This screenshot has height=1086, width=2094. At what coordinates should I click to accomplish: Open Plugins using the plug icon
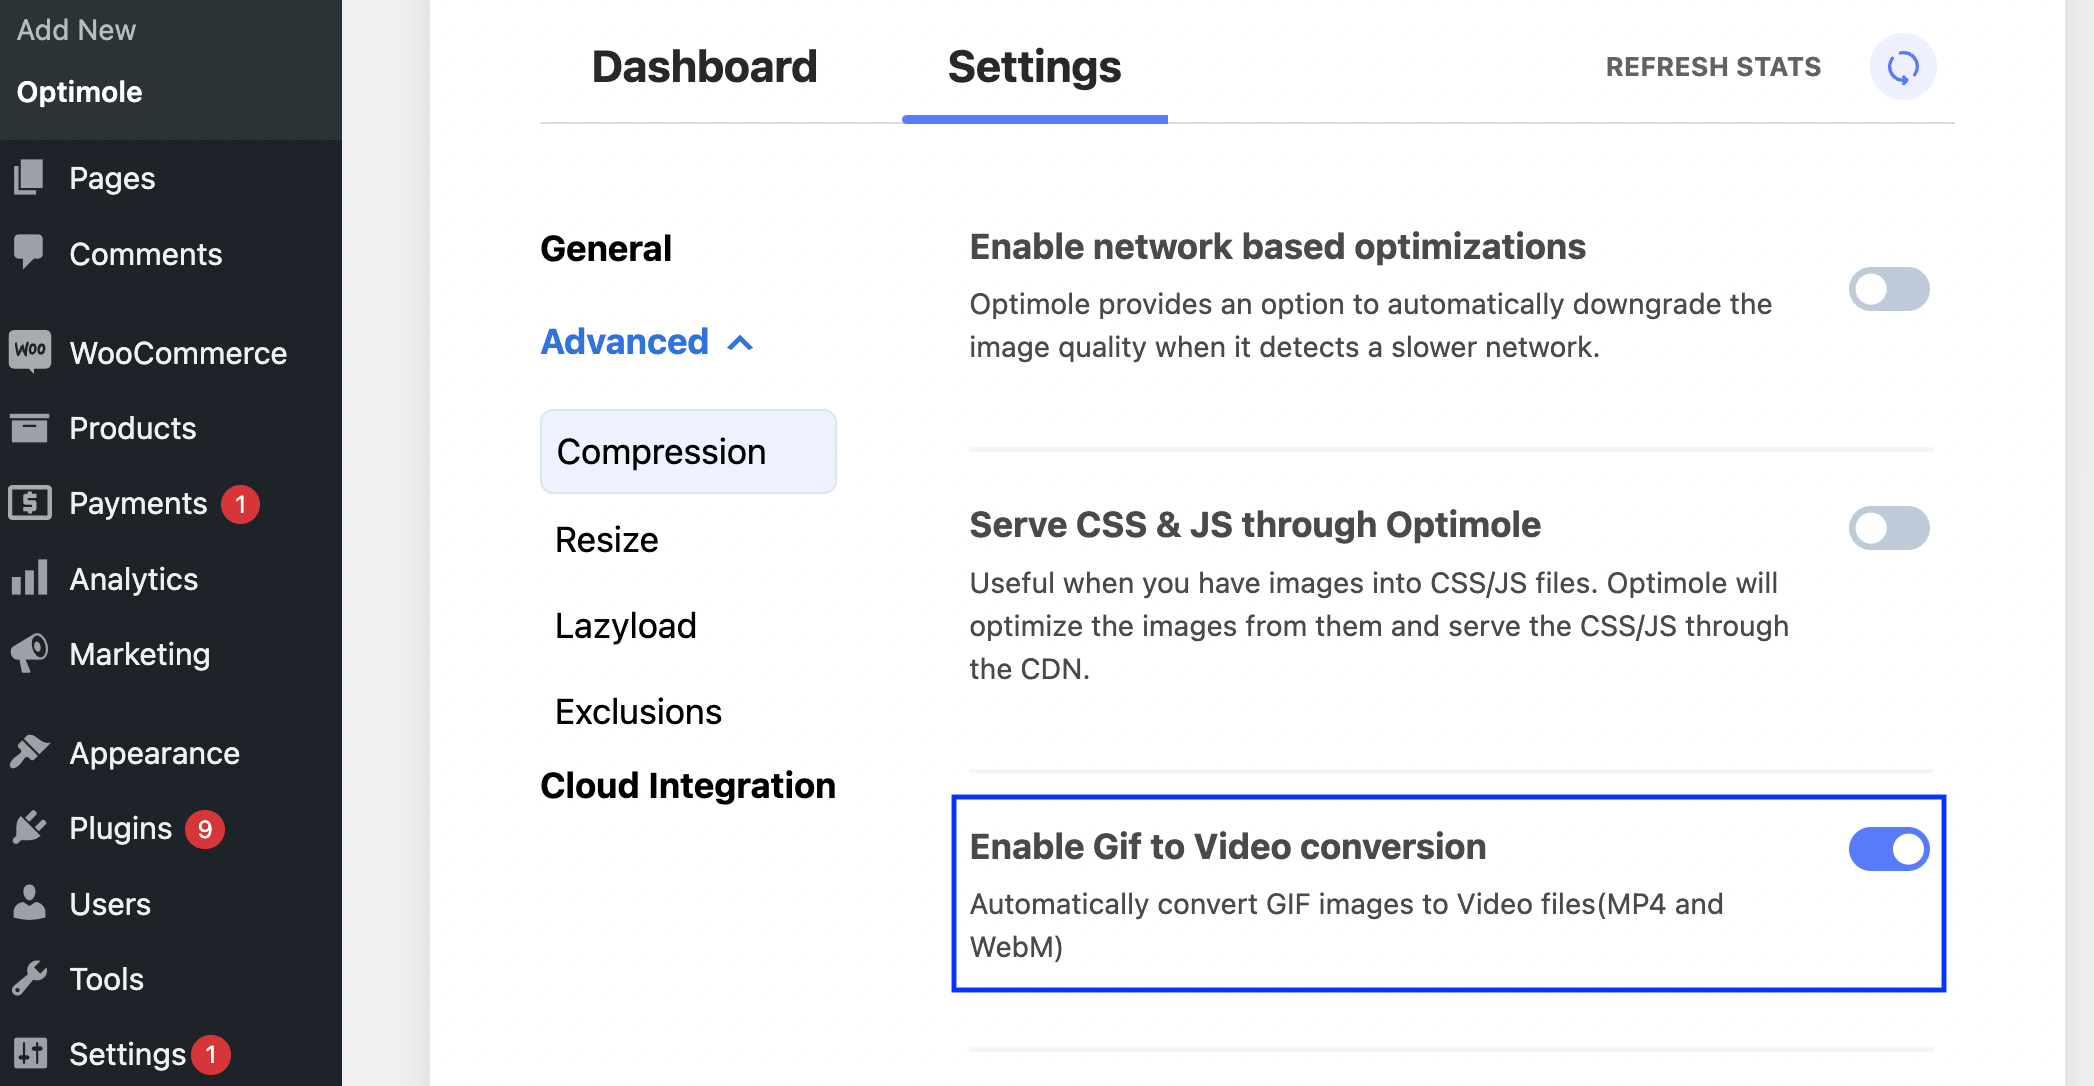point(31,828)
